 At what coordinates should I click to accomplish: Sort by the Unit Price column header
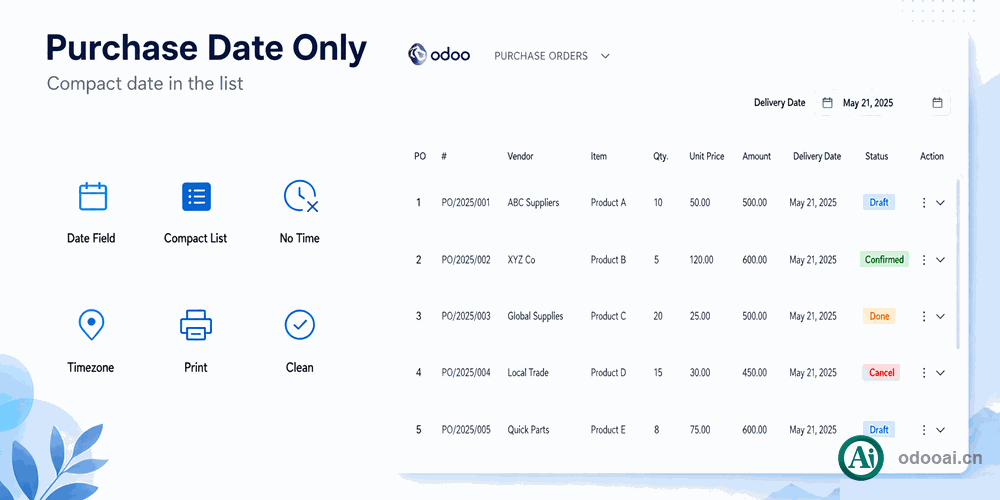(707, 156)
